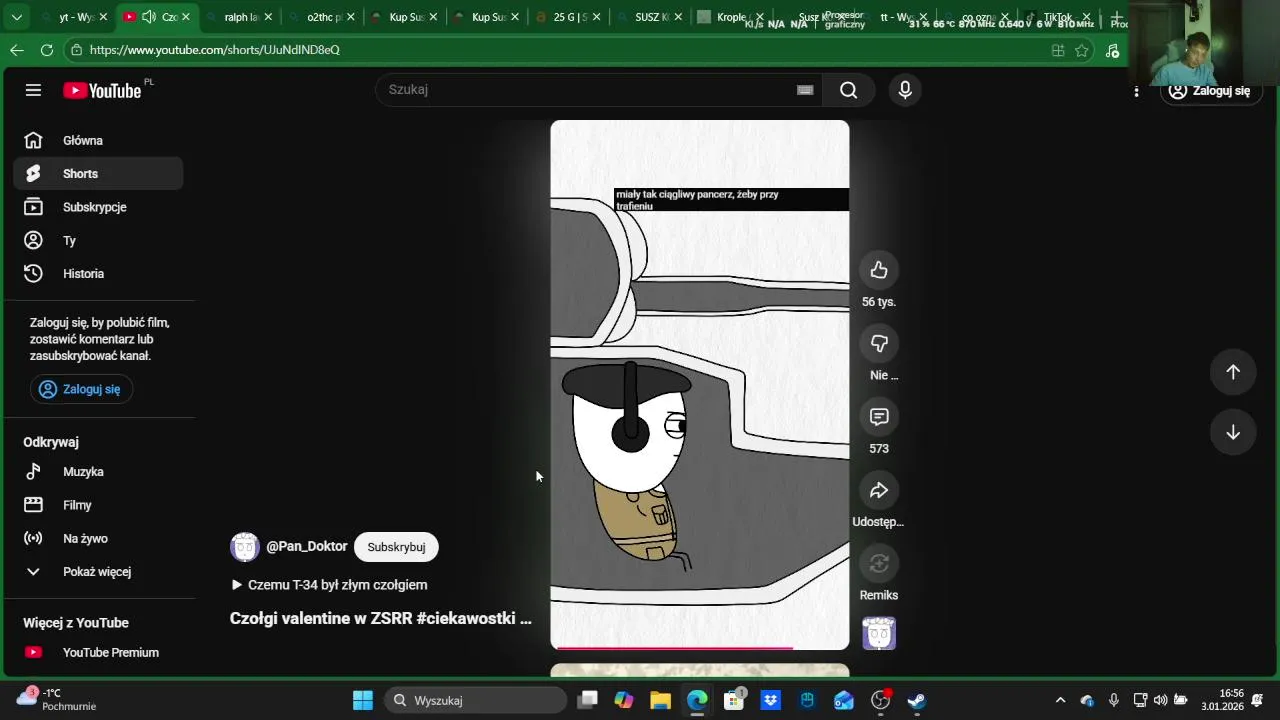
Task: Switch to the ralph la tab
Action: pyautogui.click(x=241, y=17)
